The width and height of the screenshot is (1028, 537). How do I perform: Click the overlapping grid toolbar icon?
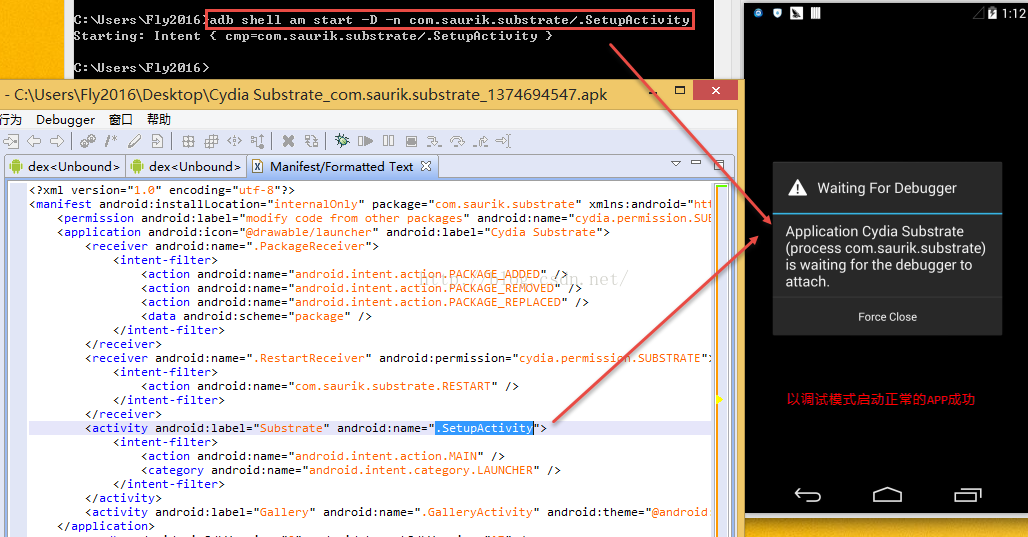click(211, 141)
